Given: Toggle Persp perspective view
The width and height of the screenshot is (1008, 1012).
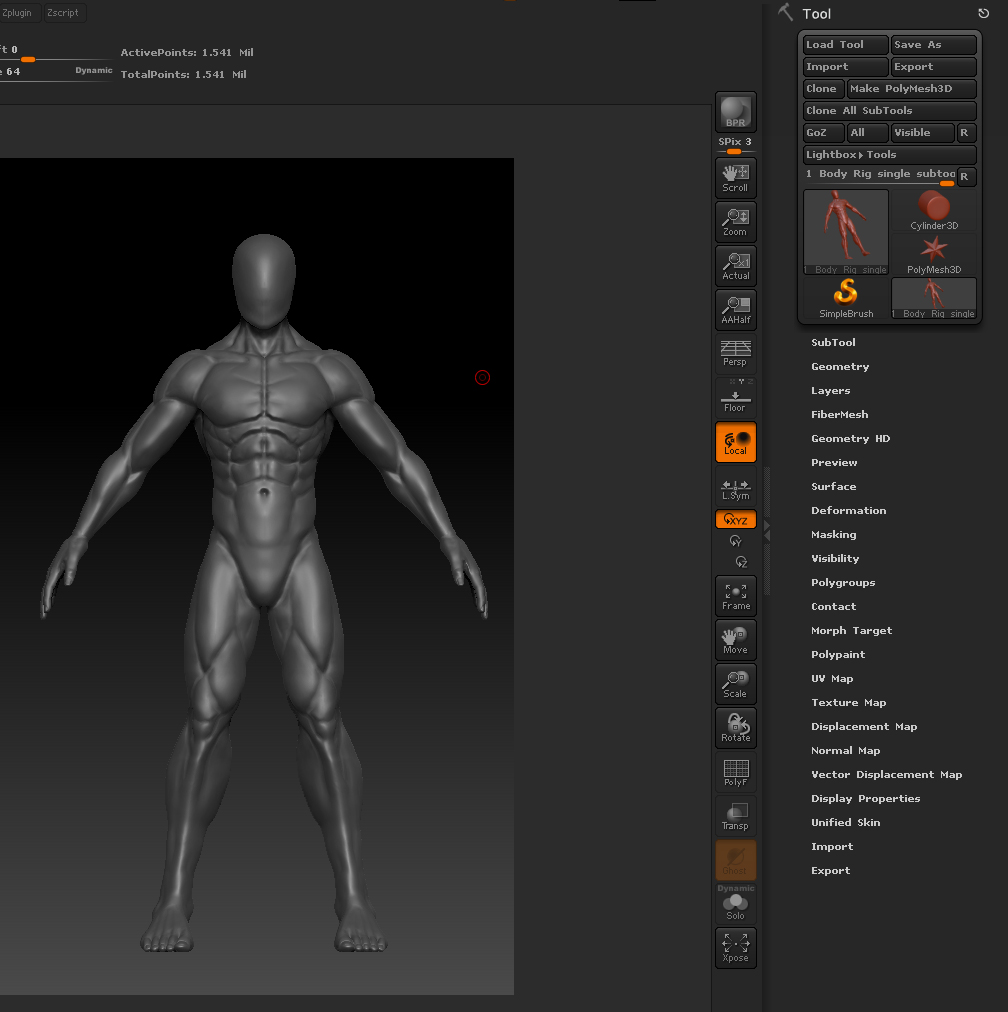Looking at the screenshot, I should coord(735,353).
